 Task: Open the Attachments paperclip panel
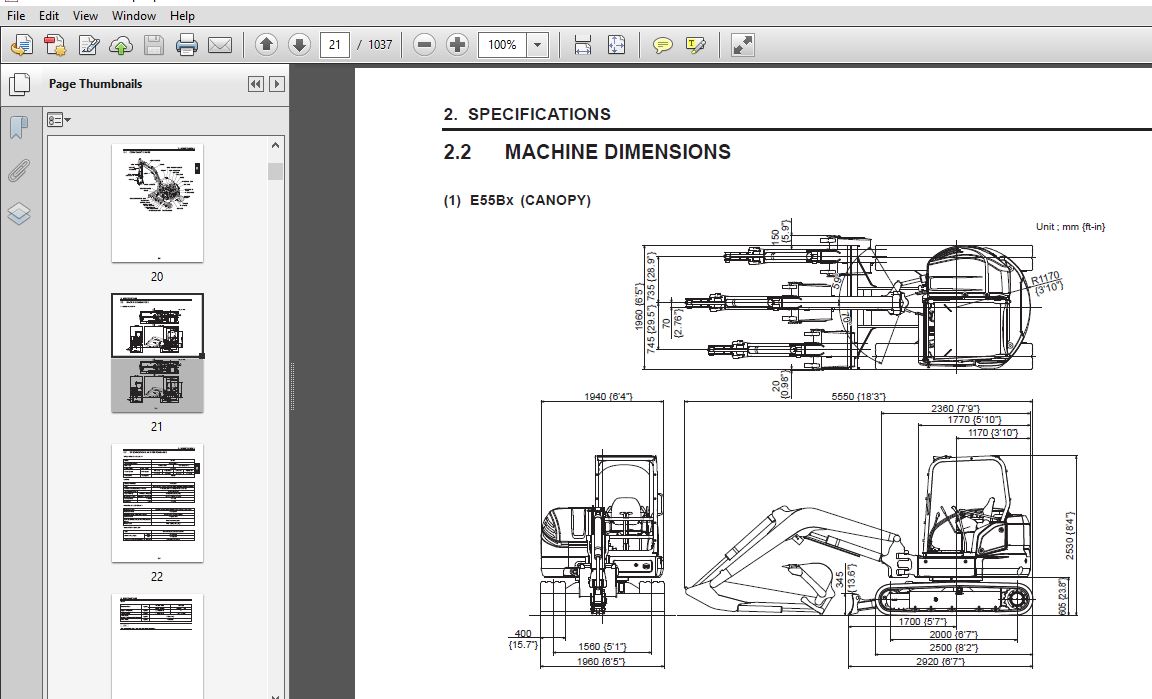19,171
